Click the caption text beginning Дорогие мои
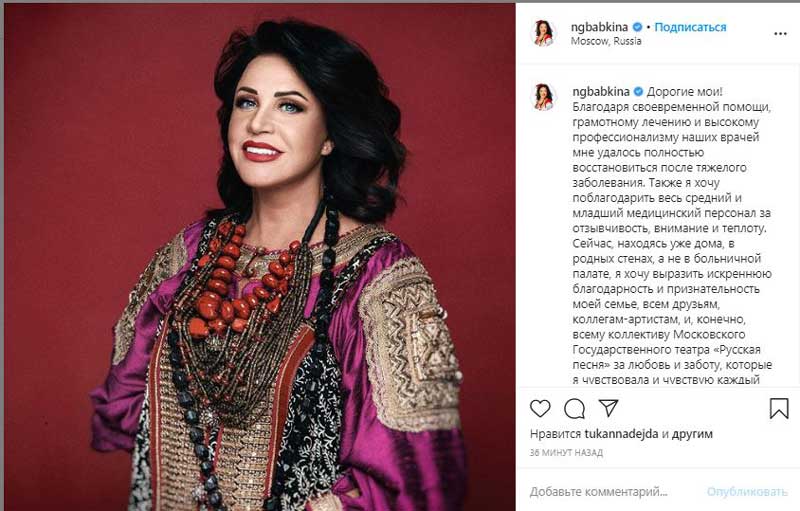 (x=672, y=236)
